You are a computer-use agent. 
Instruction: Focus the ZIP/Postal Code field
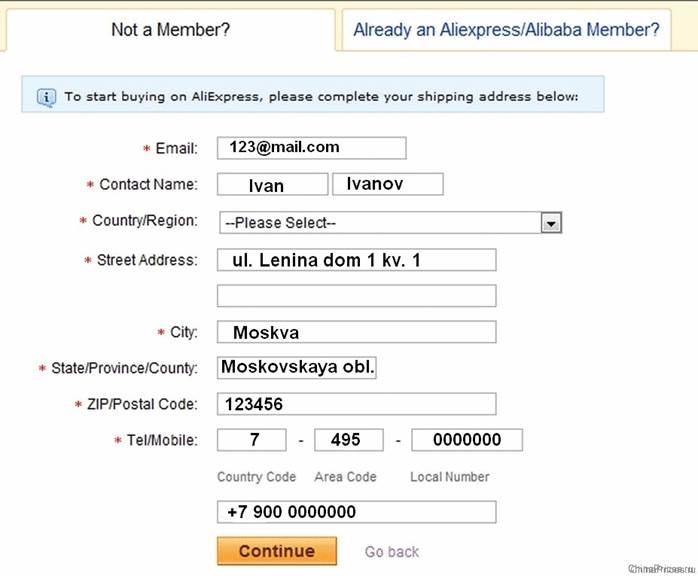tap(357, 404)
